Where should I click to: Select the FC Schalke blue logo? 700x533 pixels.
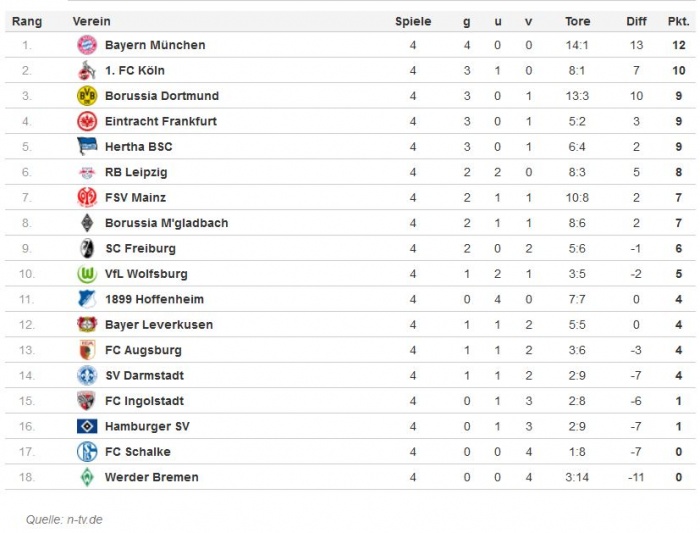coord(87,452)
